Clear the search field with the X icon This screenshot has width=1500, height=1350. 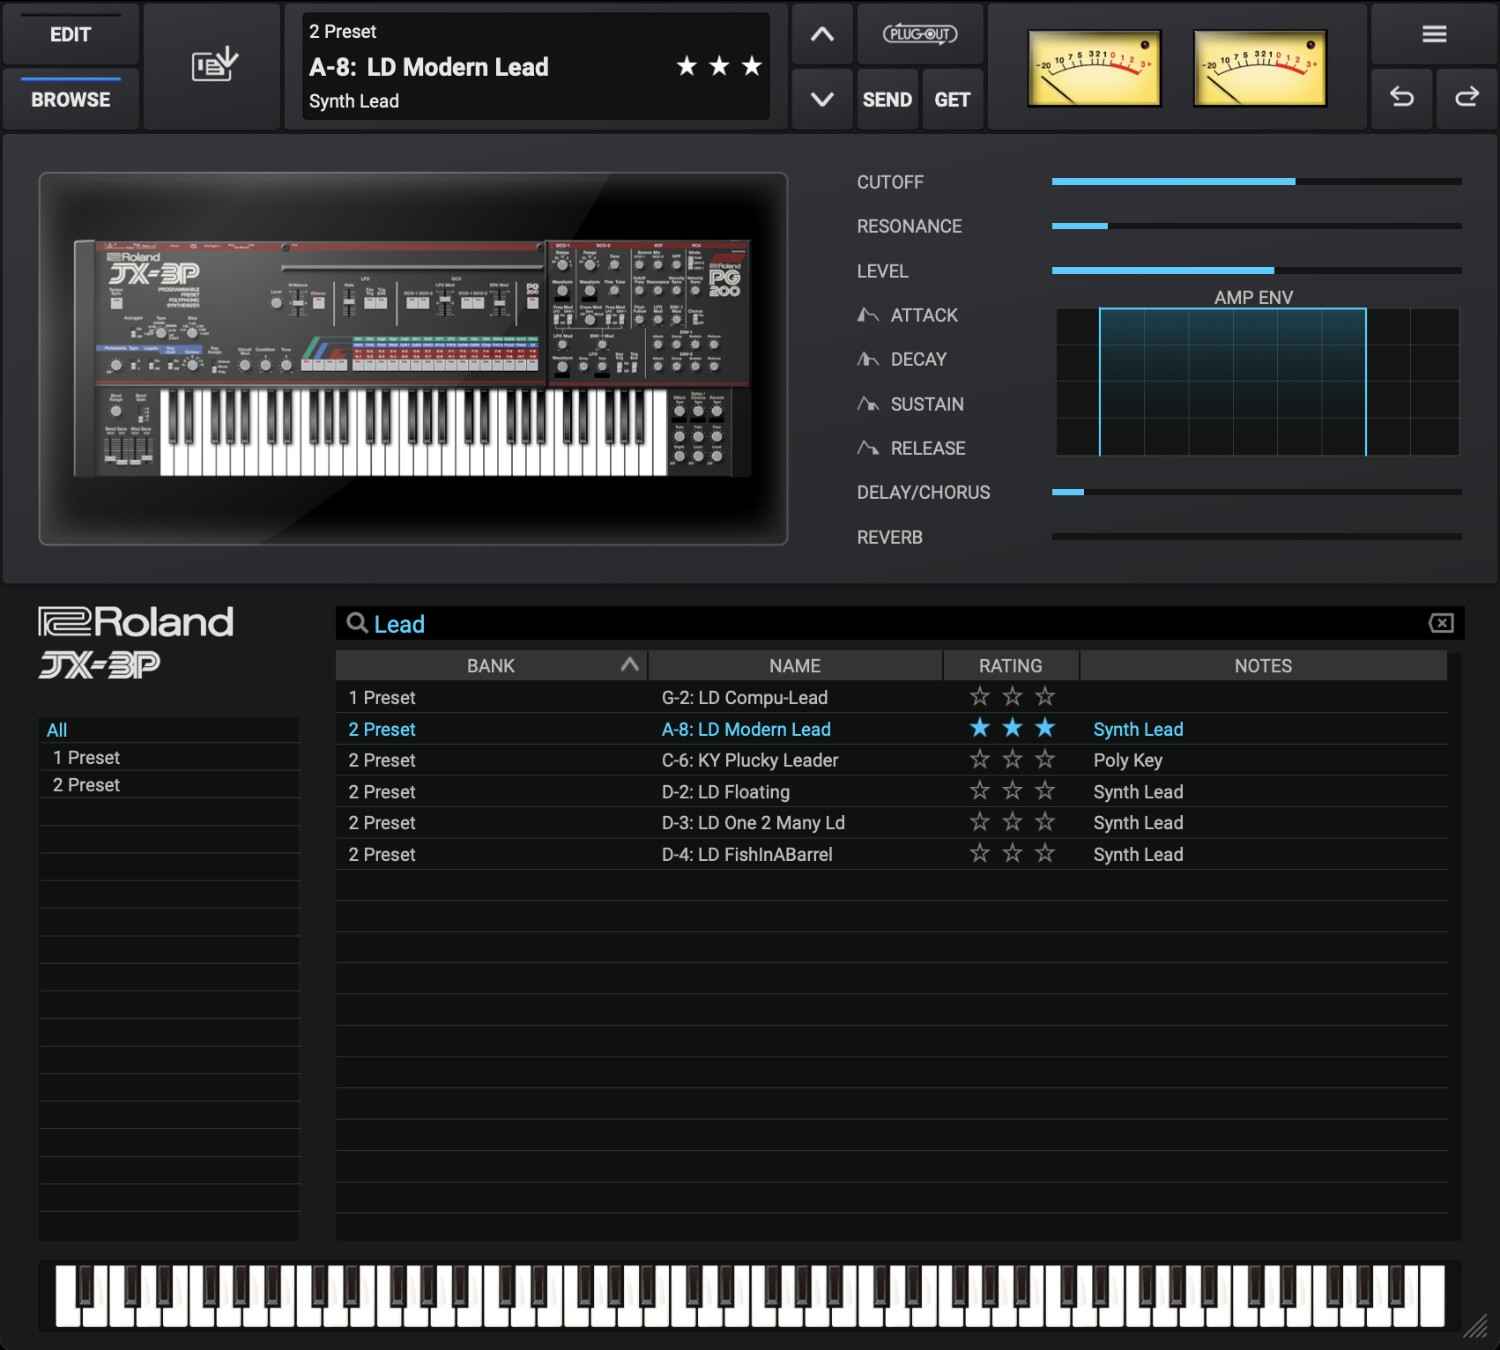click(1441, 623)
